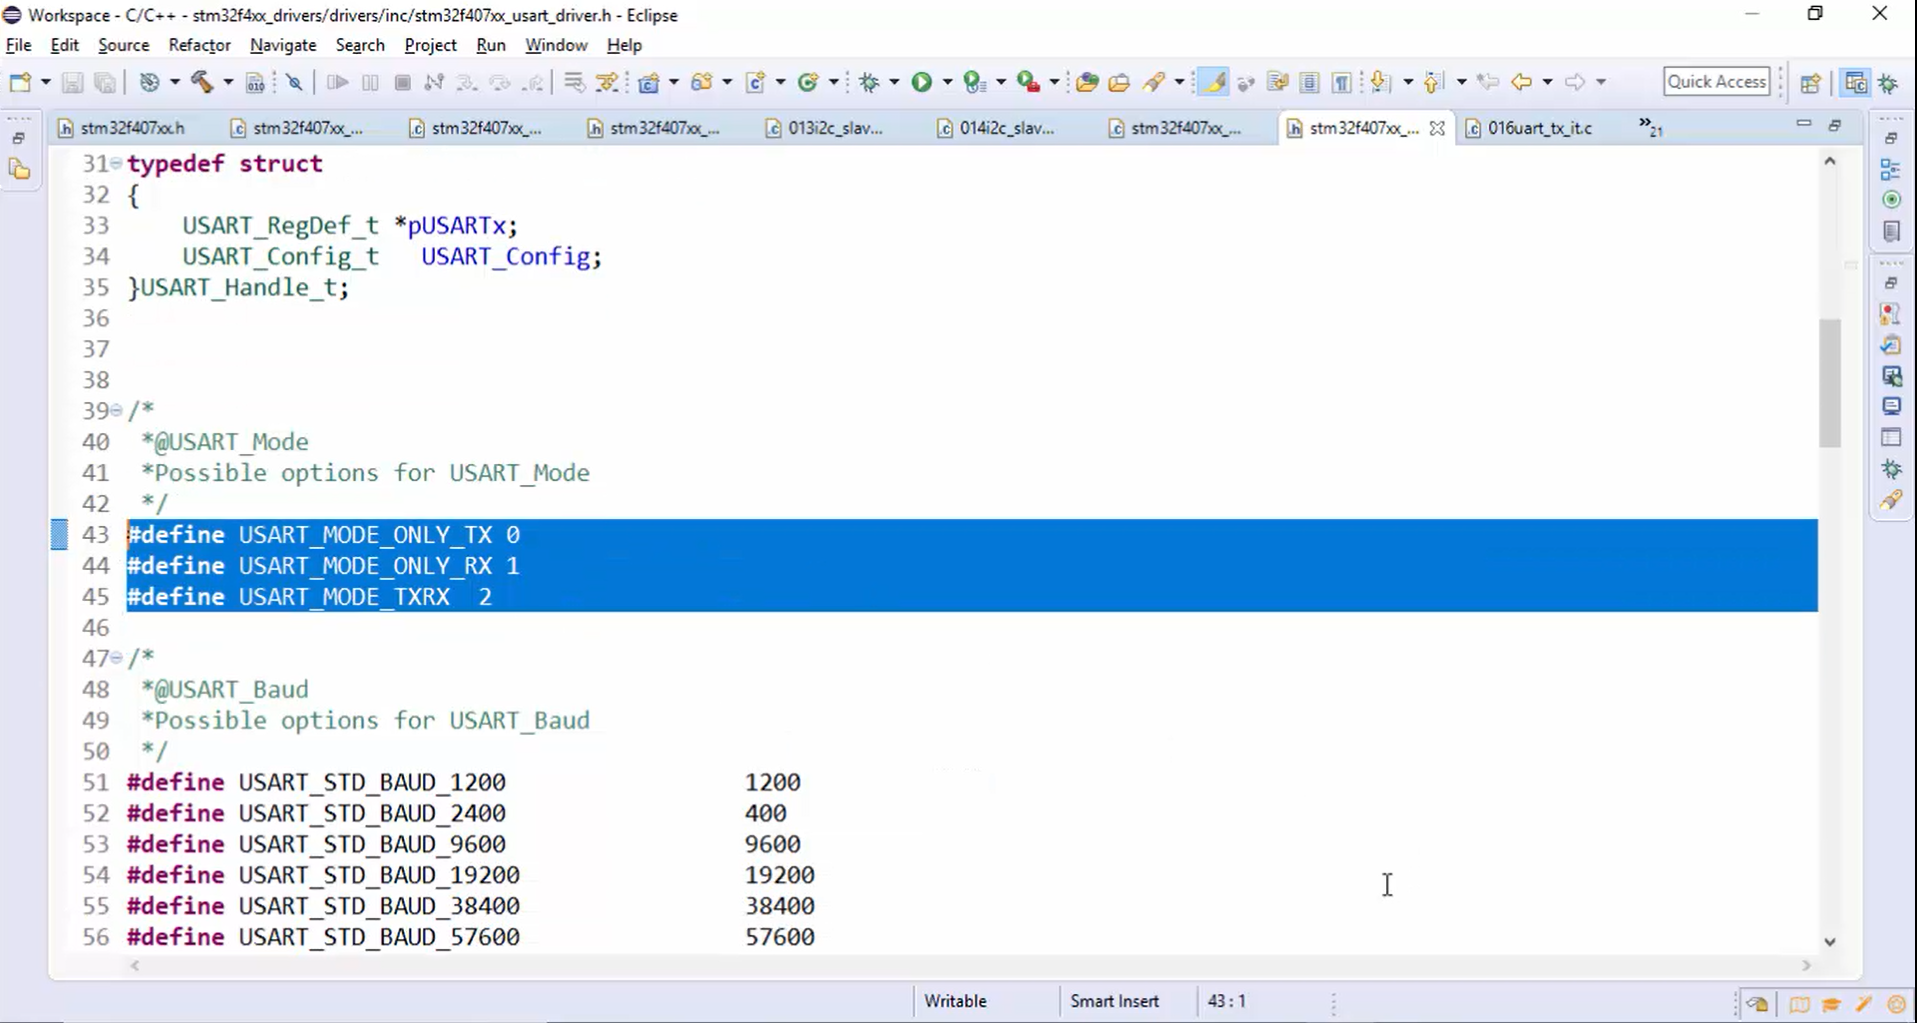Open the Project menu
This screenshot has height=1023, width=1917.
pos(430,45)
